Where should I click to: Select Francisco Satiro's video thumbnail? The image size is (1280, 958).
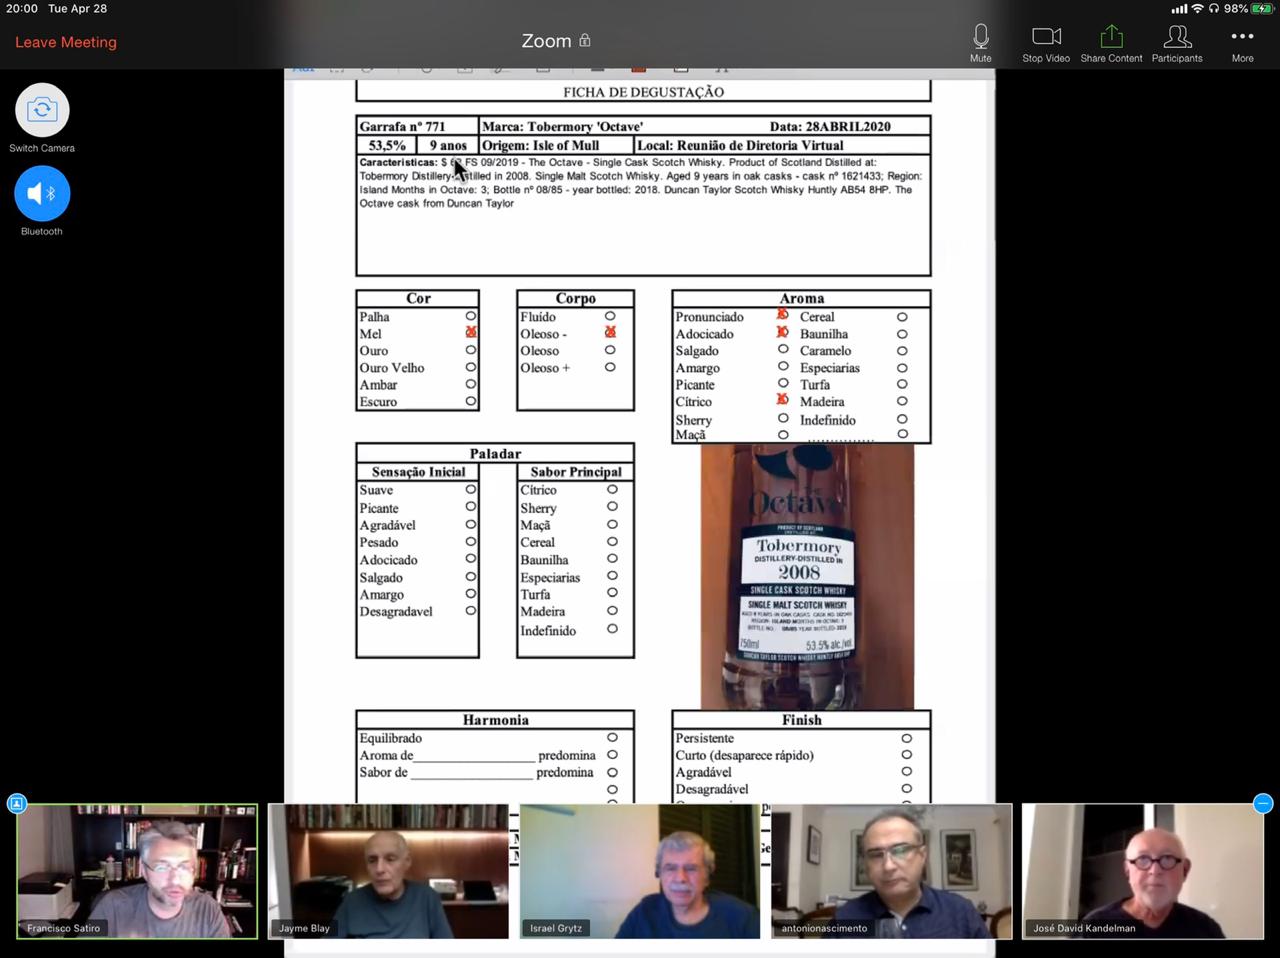[x=137, y=871]
